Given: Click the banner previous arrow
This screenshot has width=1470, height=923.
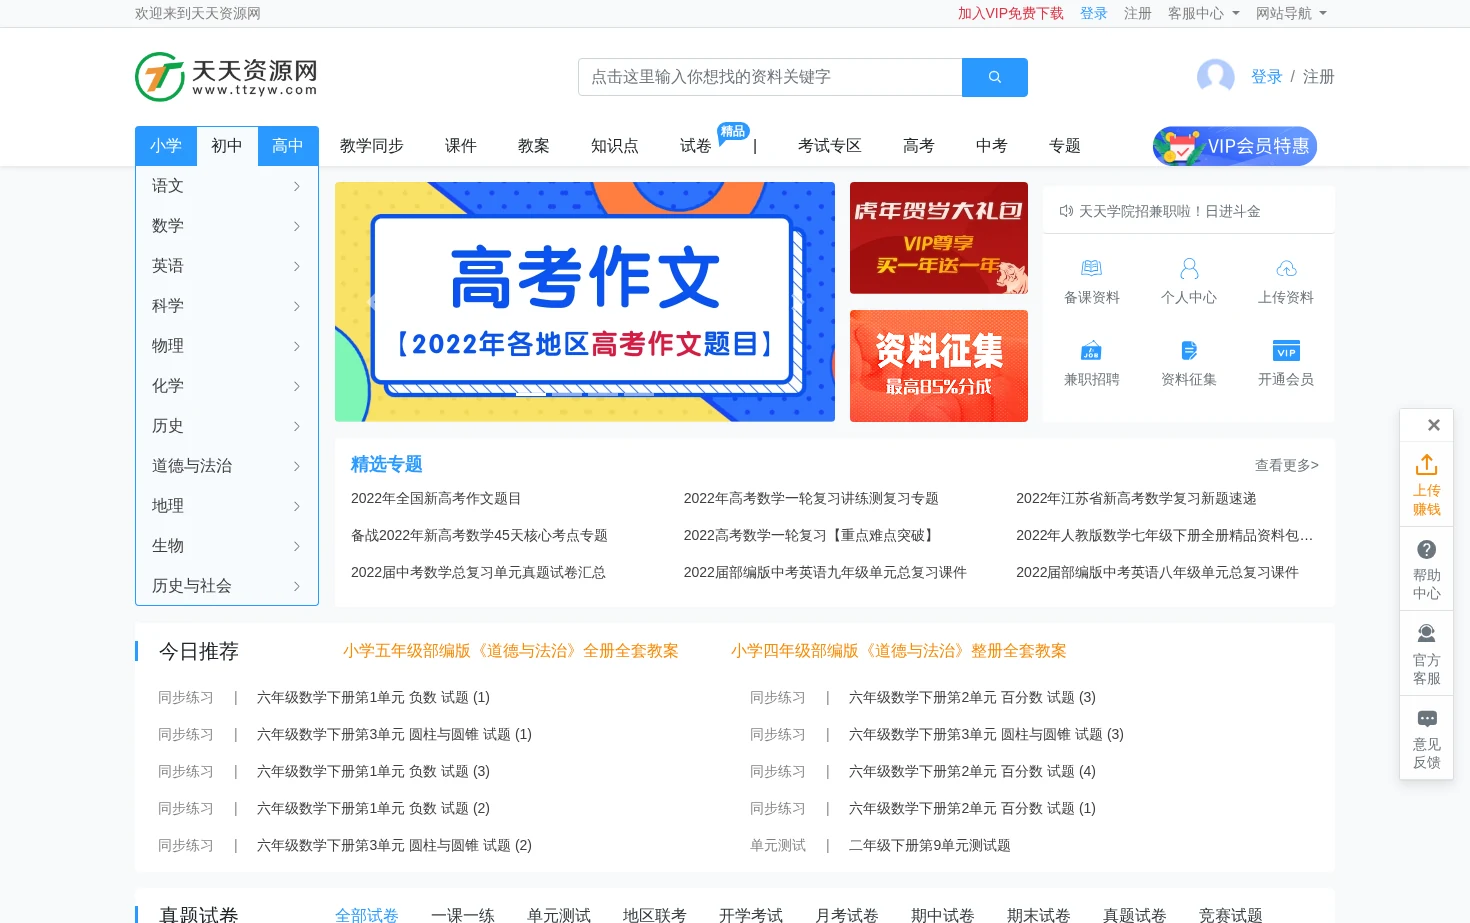Looking at the screenshot, I should pos(371,301).
